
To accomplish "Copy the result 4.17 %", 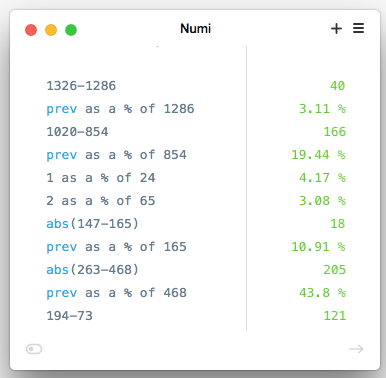I will [x=322, y=178].
